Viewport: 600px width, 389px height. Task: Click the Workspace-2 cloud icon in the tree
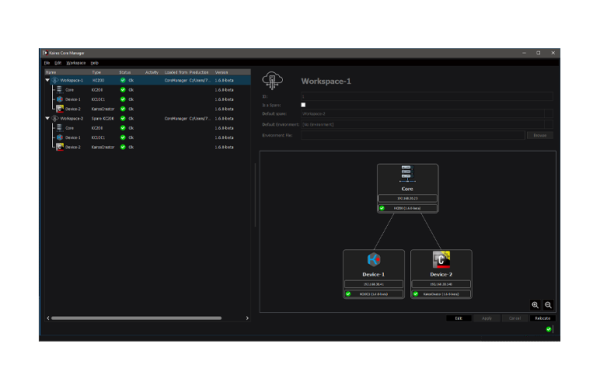click(x=55, y=119)
